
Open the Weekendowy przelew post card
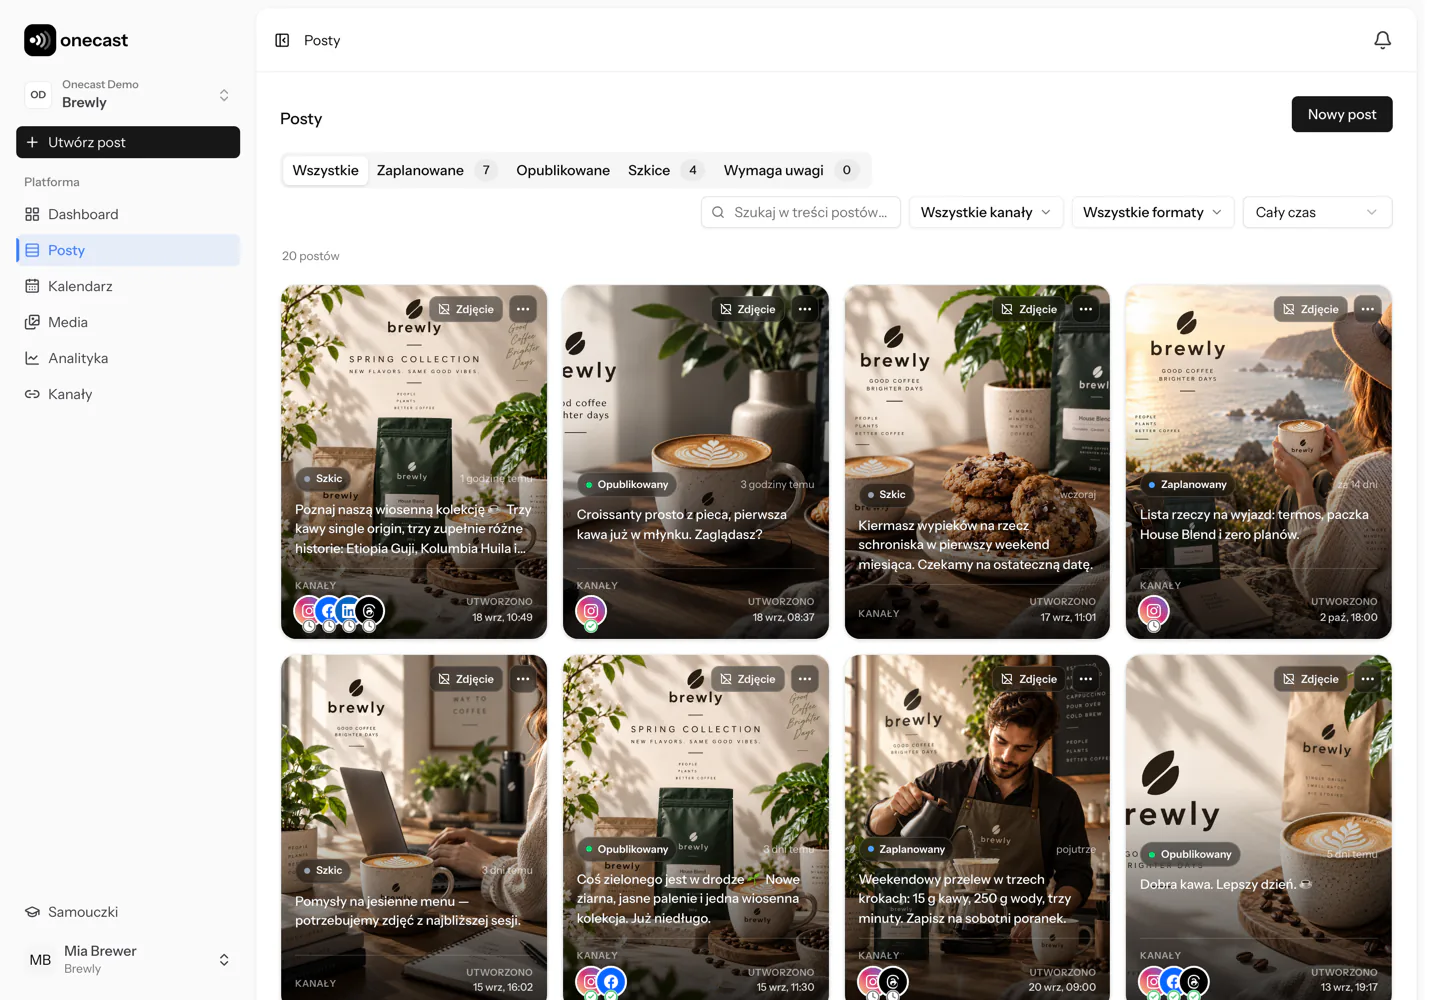977,827
